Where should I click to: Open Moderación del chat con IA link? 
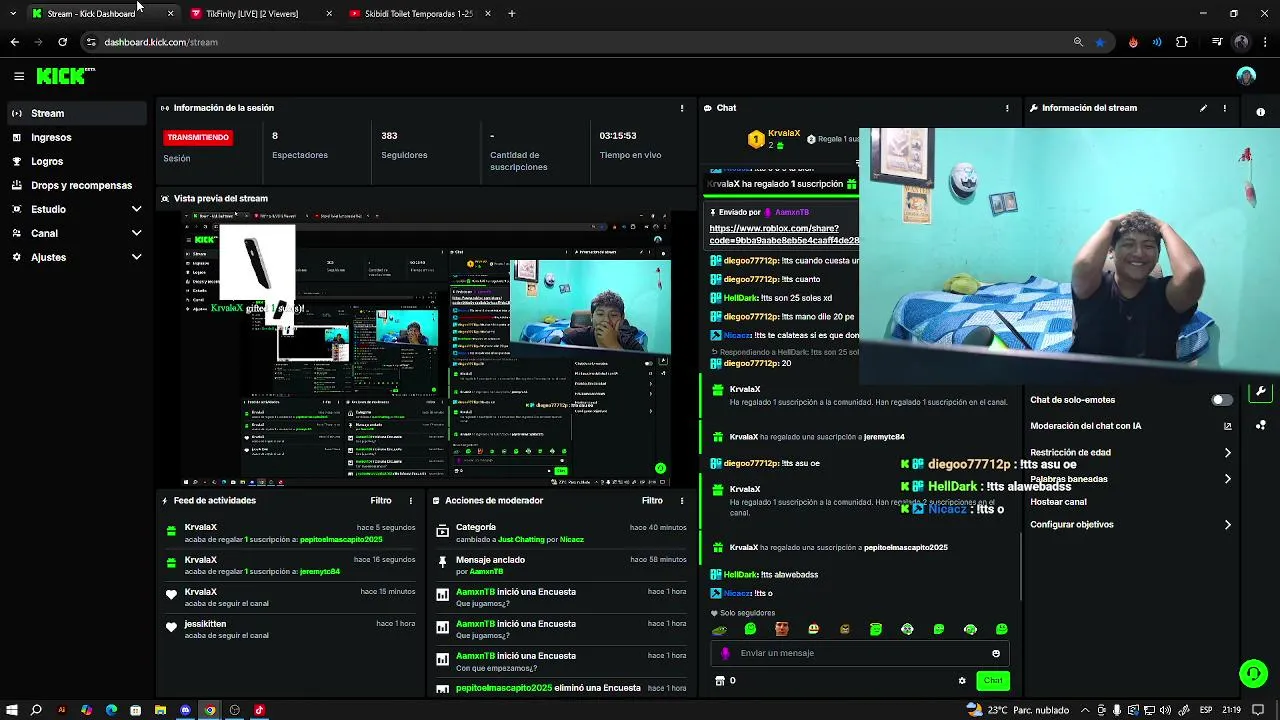click(1131, 426)
